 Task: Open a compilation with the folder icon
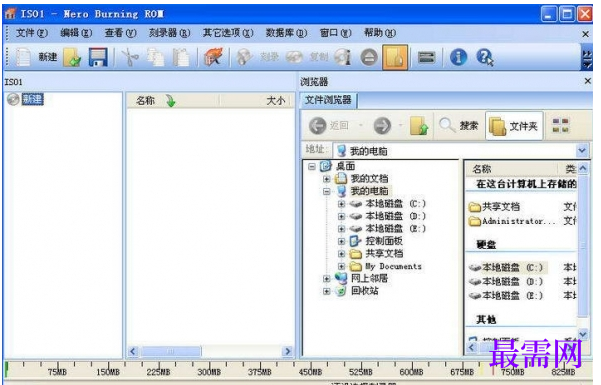click(x=72, y=58)
